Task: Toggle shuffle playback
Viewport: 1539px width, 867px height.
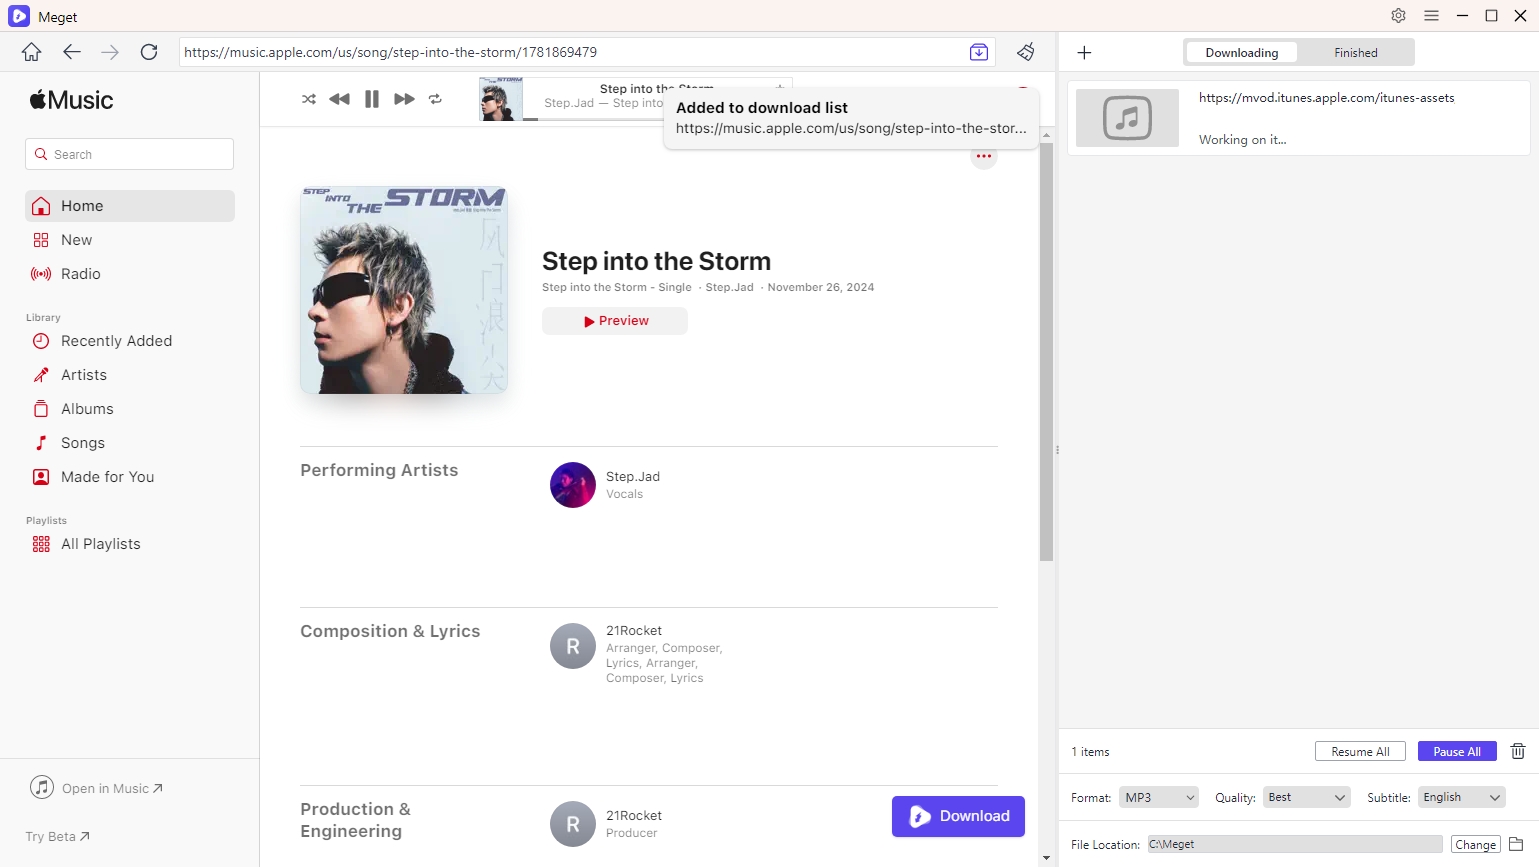Action: pos(309,99)
